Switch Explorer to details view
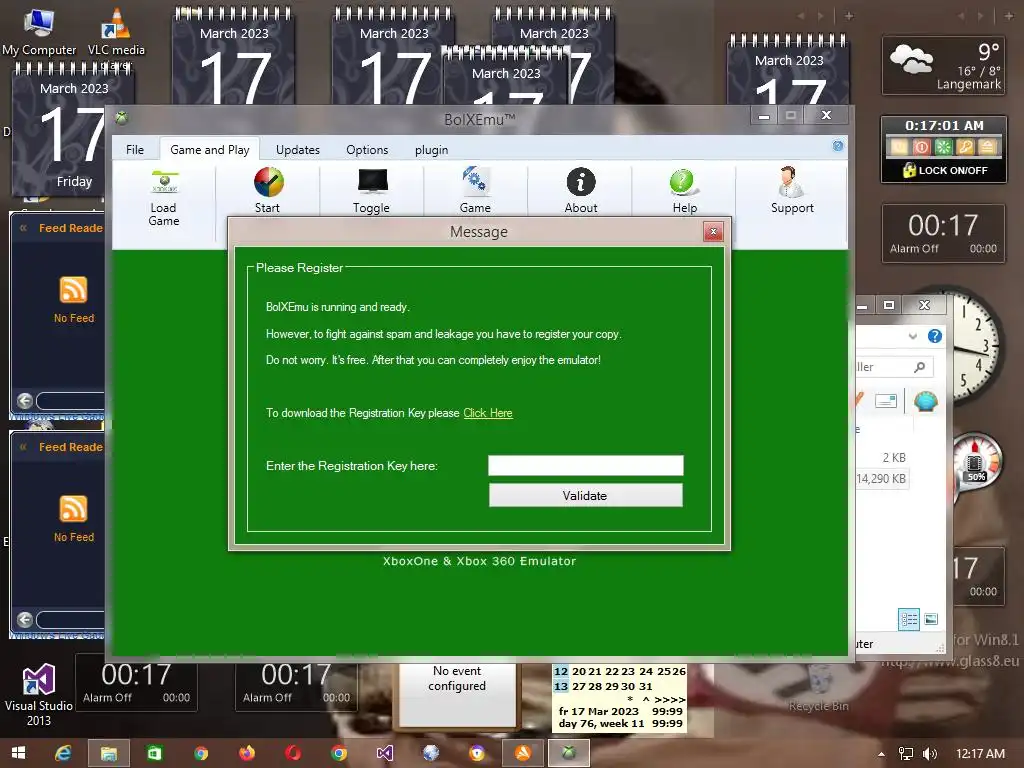Viewport: 1024px width, 768px height. point(909,619)
